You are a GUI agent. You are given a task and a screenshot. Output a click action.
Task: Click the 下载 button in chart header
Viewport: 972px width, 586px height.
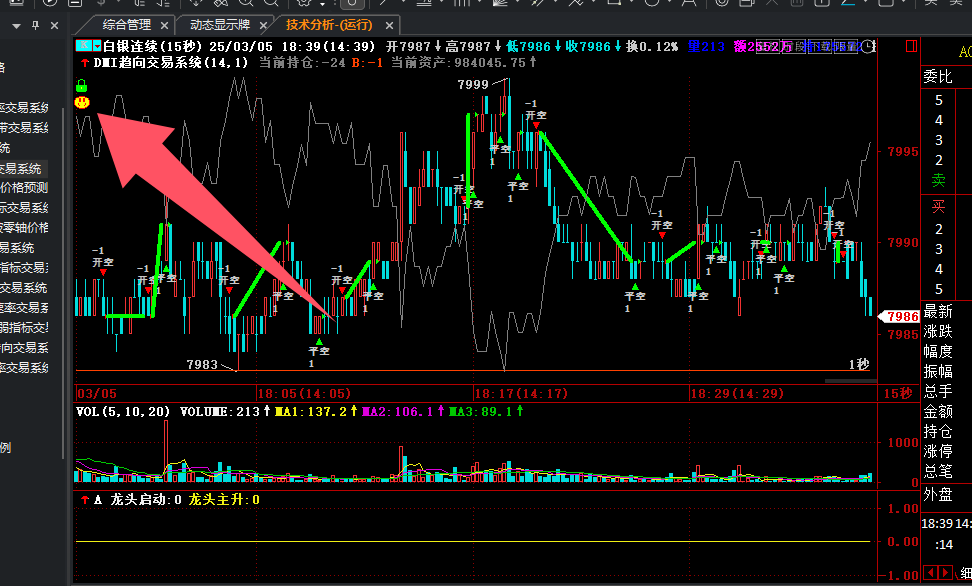tap(820, 46)
